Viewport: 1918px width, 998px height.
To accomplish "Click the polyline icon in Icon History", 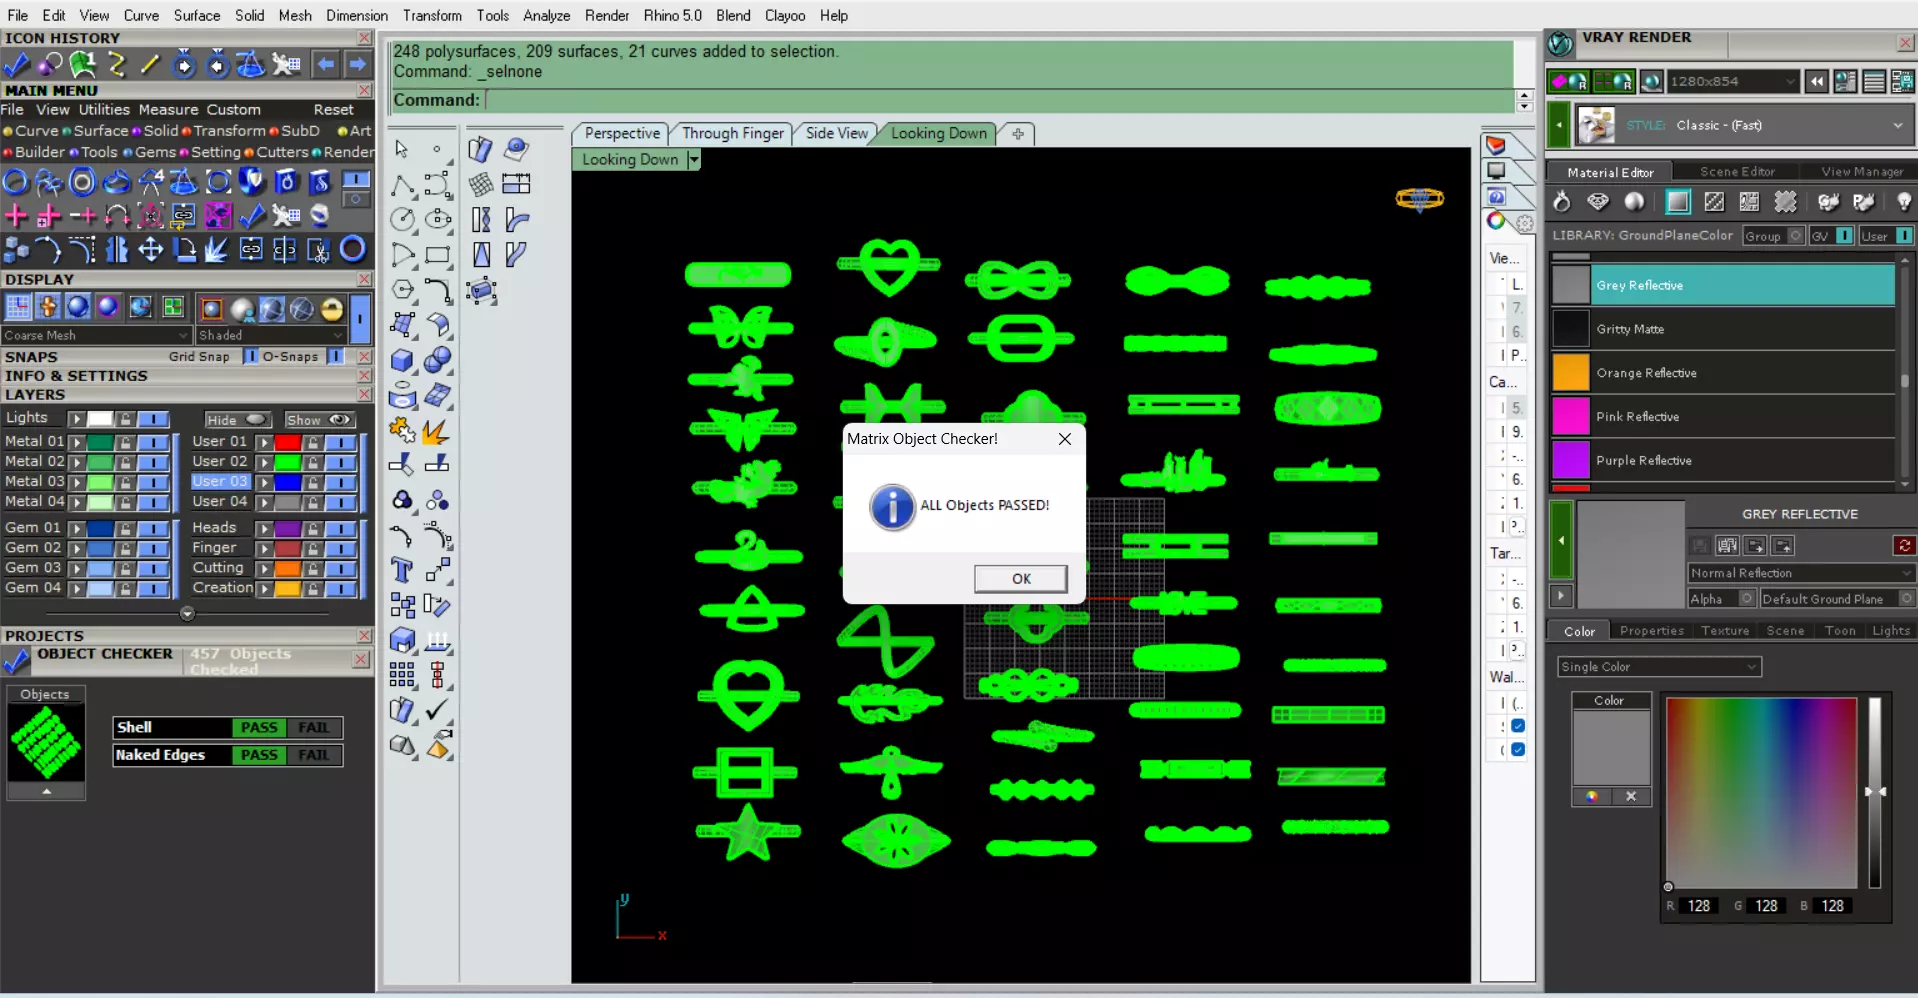I will [117, 65].
